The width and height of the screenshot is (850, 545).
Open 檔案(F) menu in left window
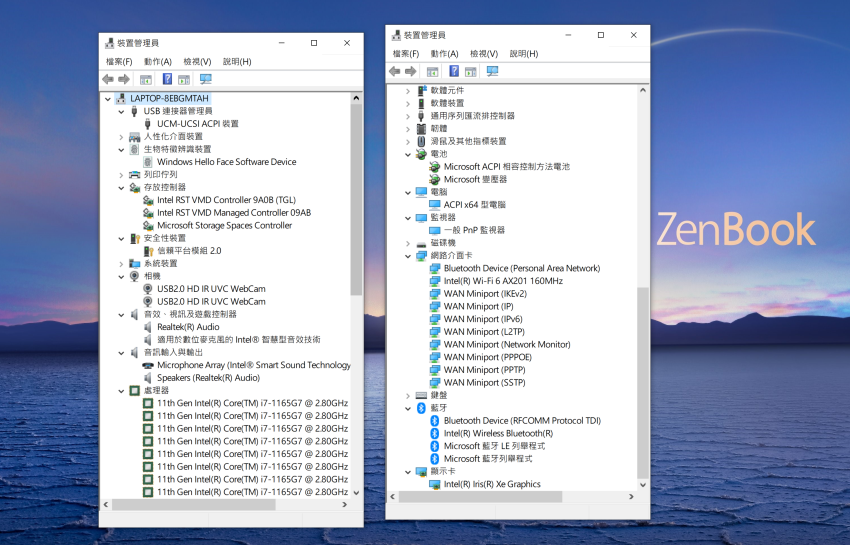(x=119, y=62)
